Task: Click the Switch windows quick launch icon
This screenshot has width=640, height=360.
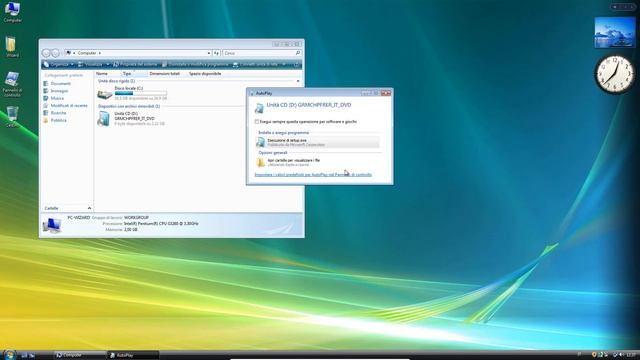Action: coord(32,356)
